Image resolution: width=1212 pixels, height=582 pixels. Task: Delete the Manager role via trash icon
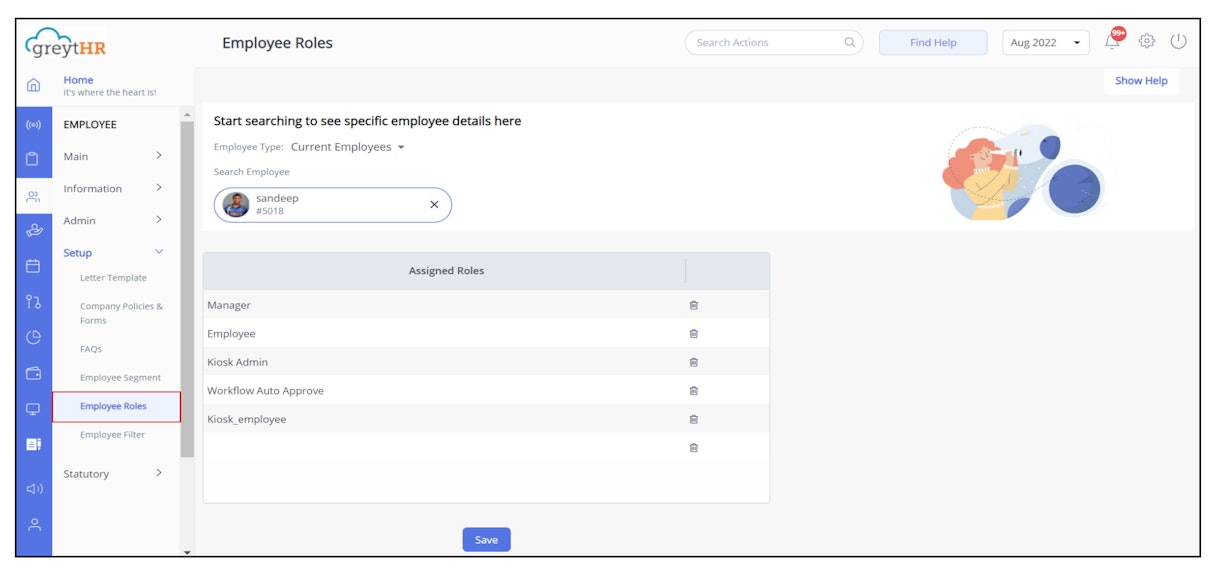tap(693, 305)
